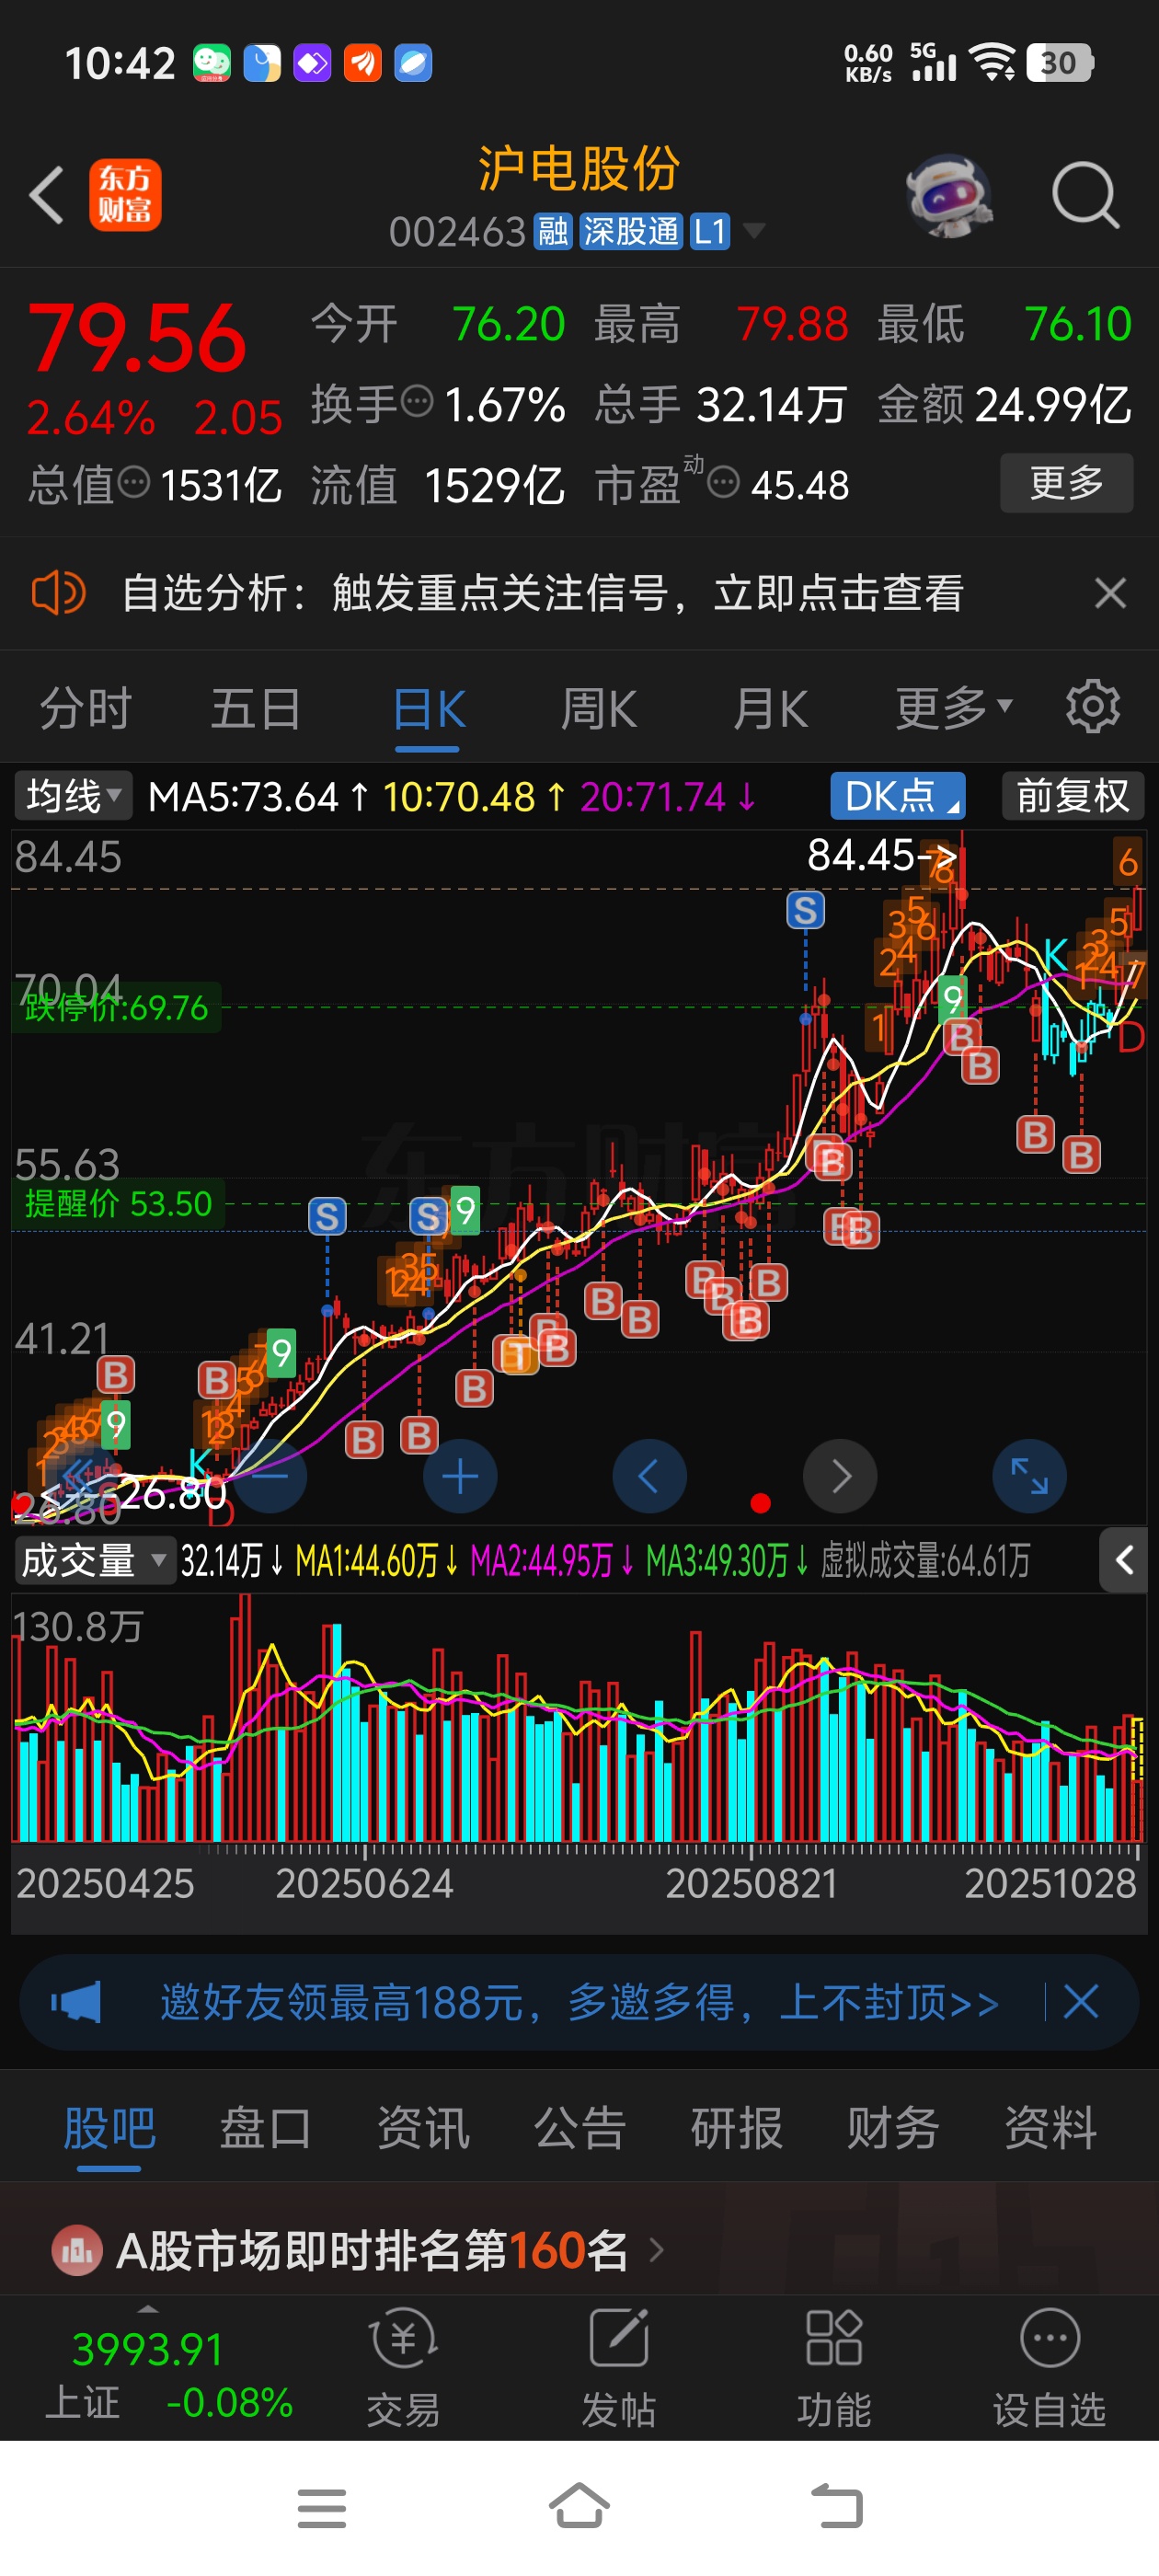1159x2576 pixels.
Task: Zoom out the chart with the minus button
Action: pyautogui.click(x=270, y=1476)
